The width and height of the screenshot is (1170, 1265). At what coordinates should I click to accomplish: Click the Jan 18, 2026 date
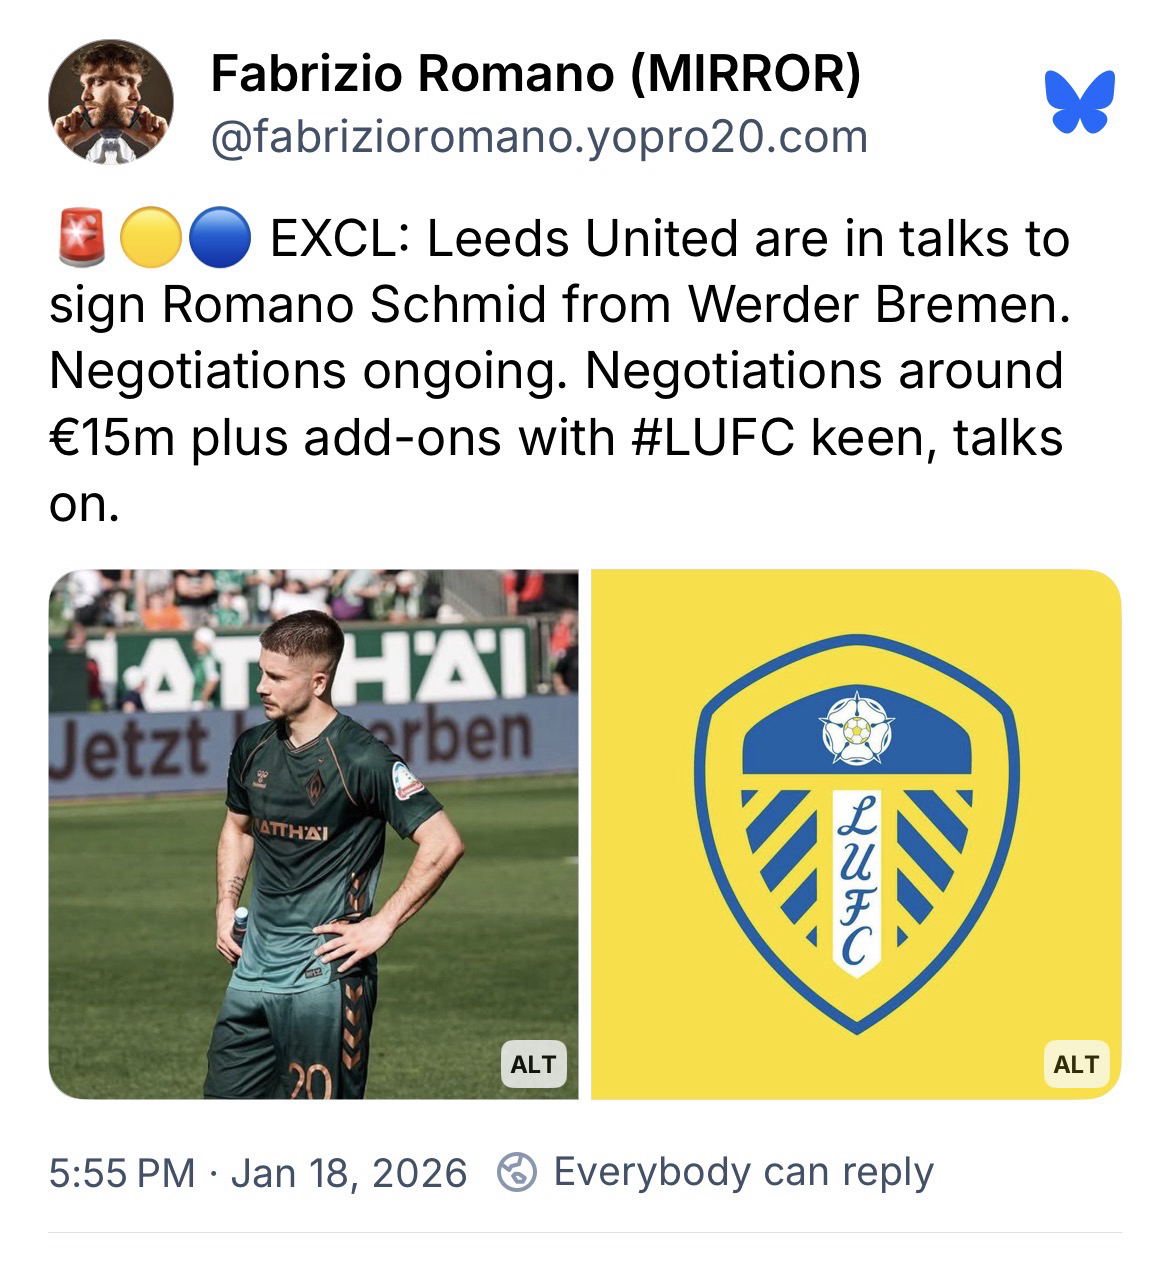click(x=349, y=1173)
